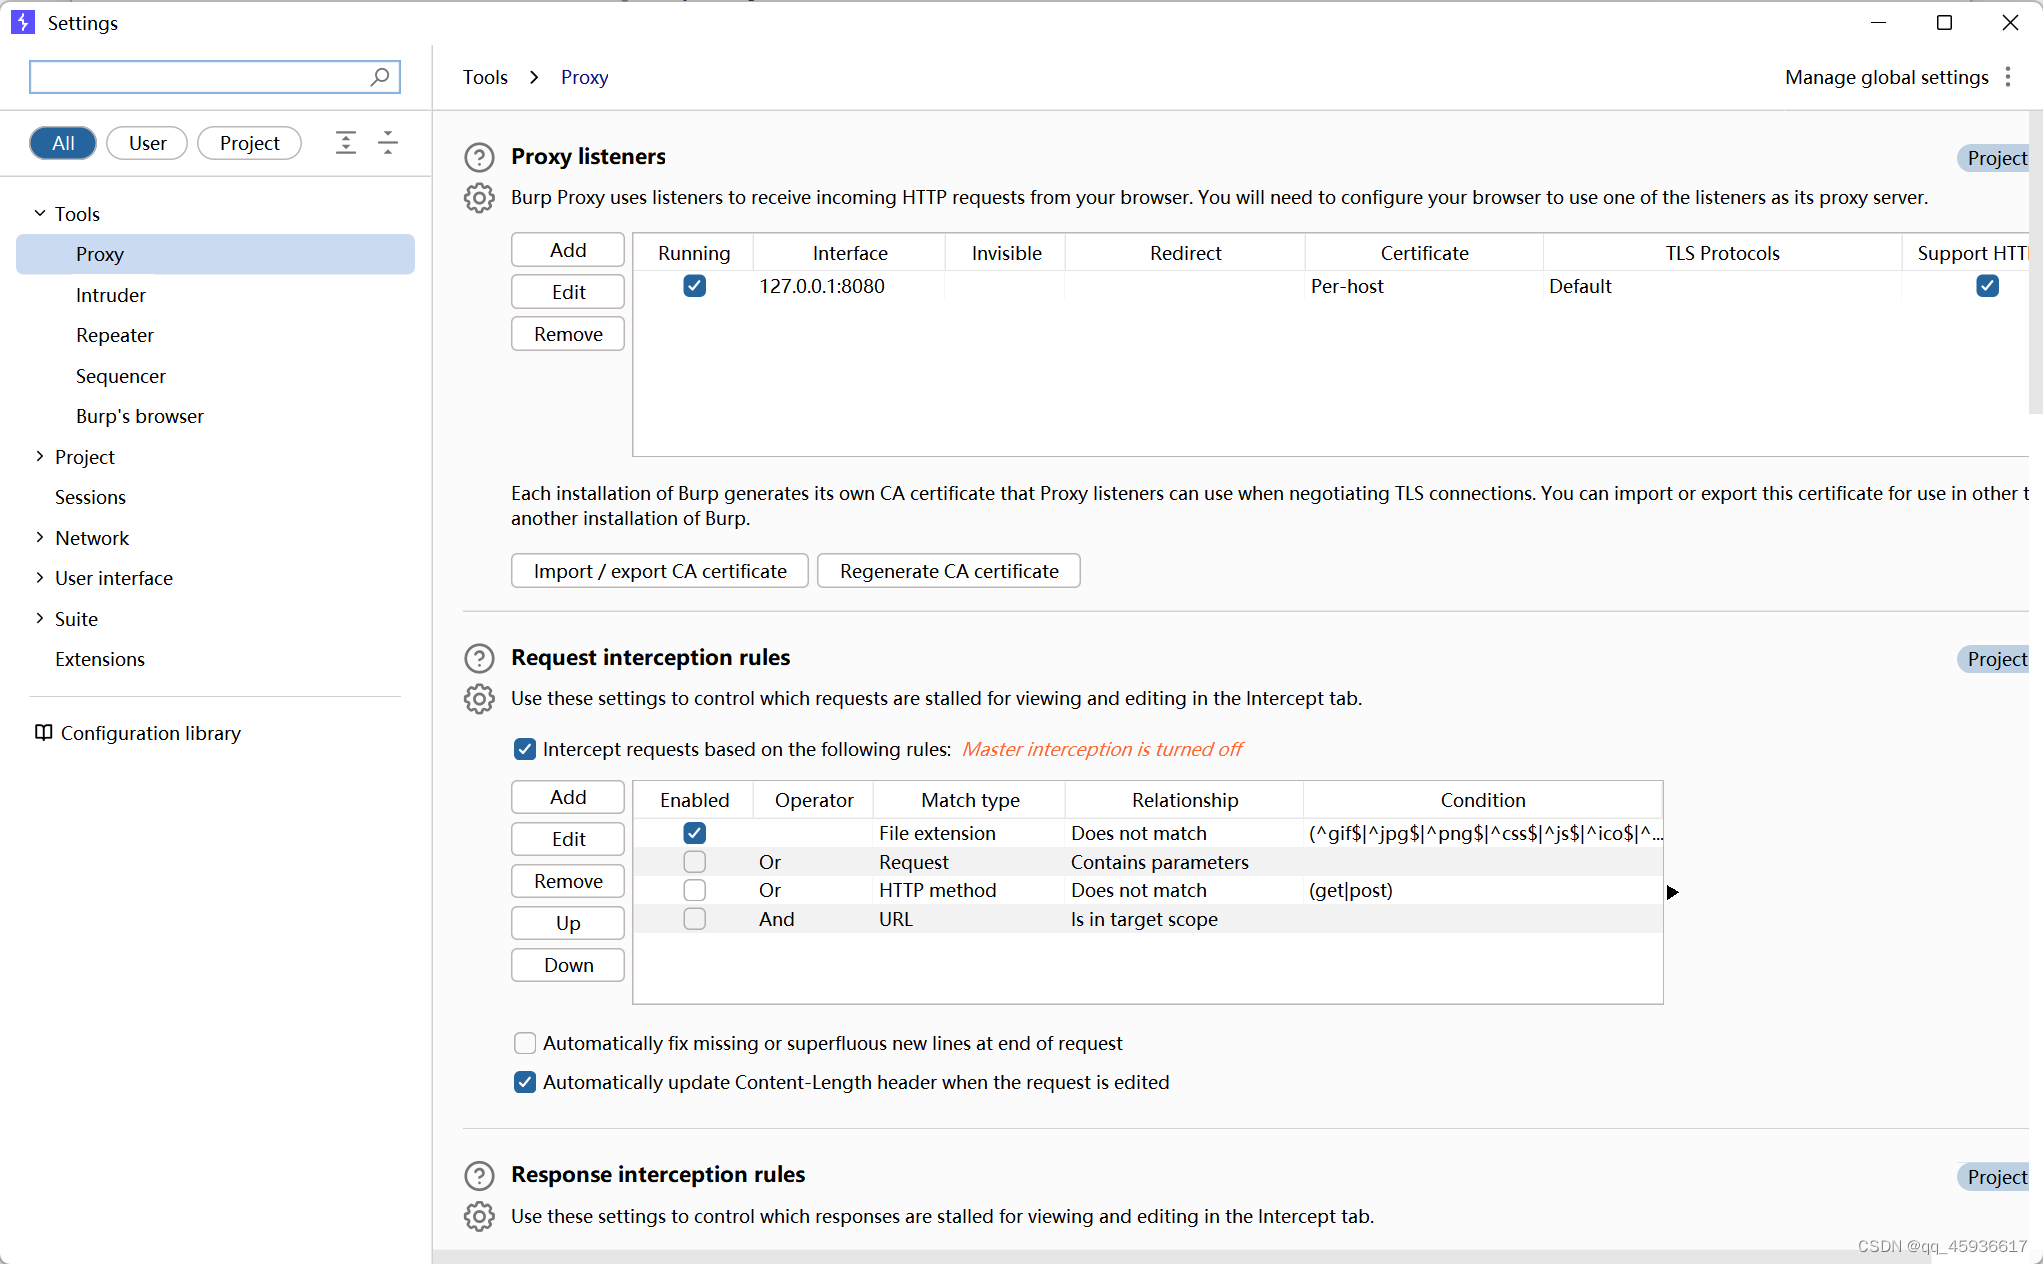This screenshot has height=1264, width=2043.
Task: Expand the User interface tree node
Action: tap(40, 577)
